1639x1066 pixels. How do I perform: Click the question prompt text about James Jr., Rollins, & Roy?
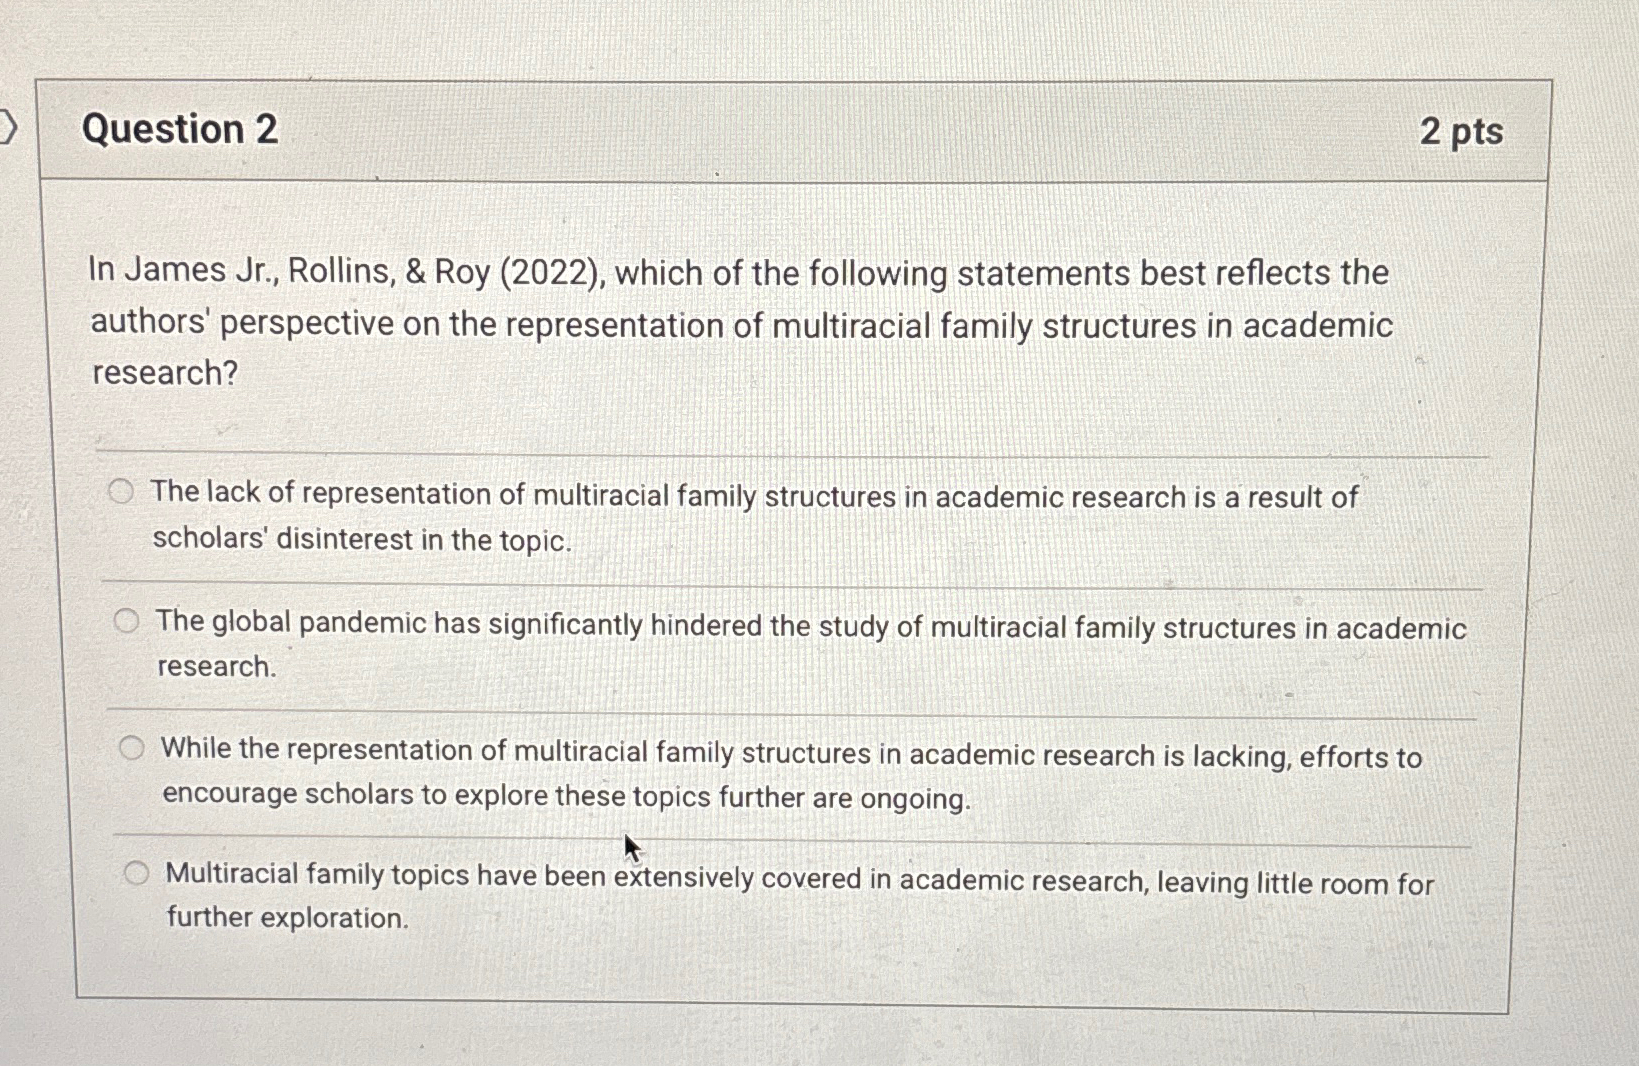coord(740,322)
